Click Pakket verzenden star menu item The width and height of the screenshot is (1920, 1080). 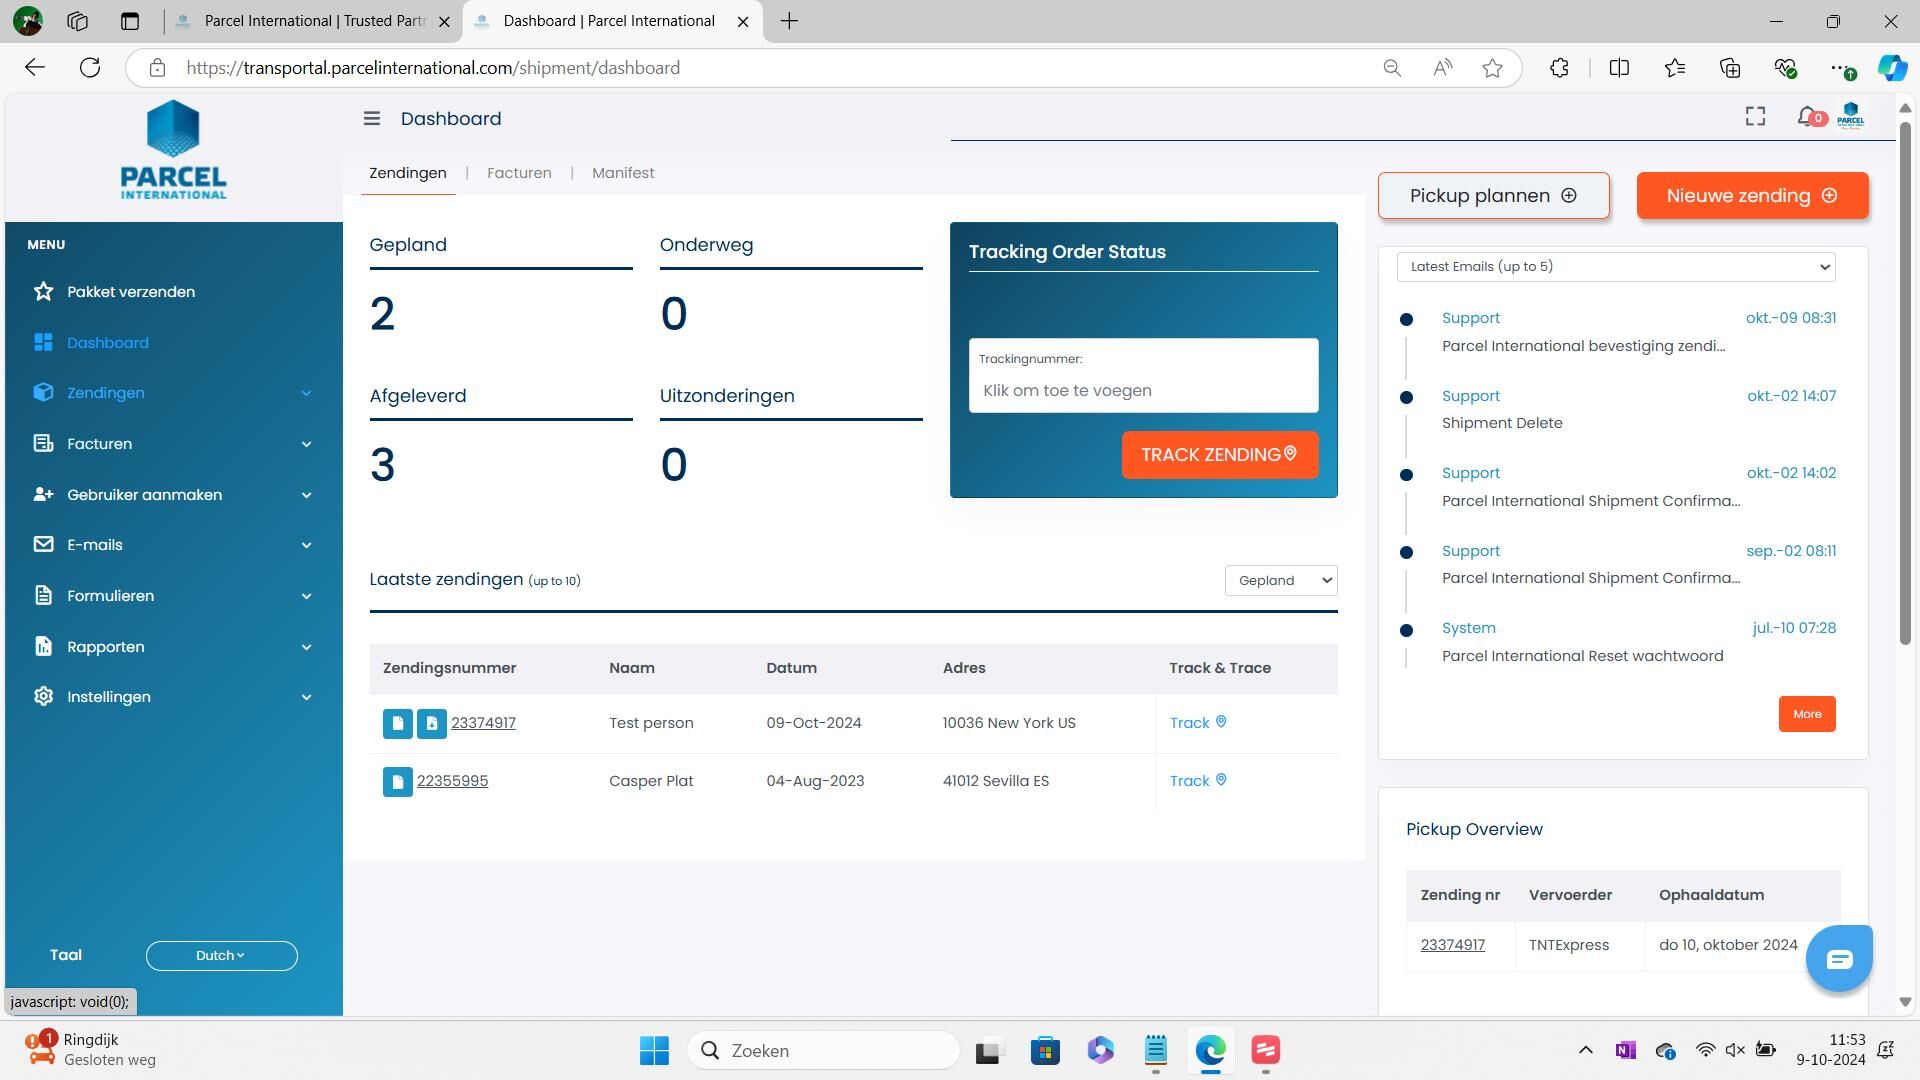pyautogui.click(x=131, y=292)
